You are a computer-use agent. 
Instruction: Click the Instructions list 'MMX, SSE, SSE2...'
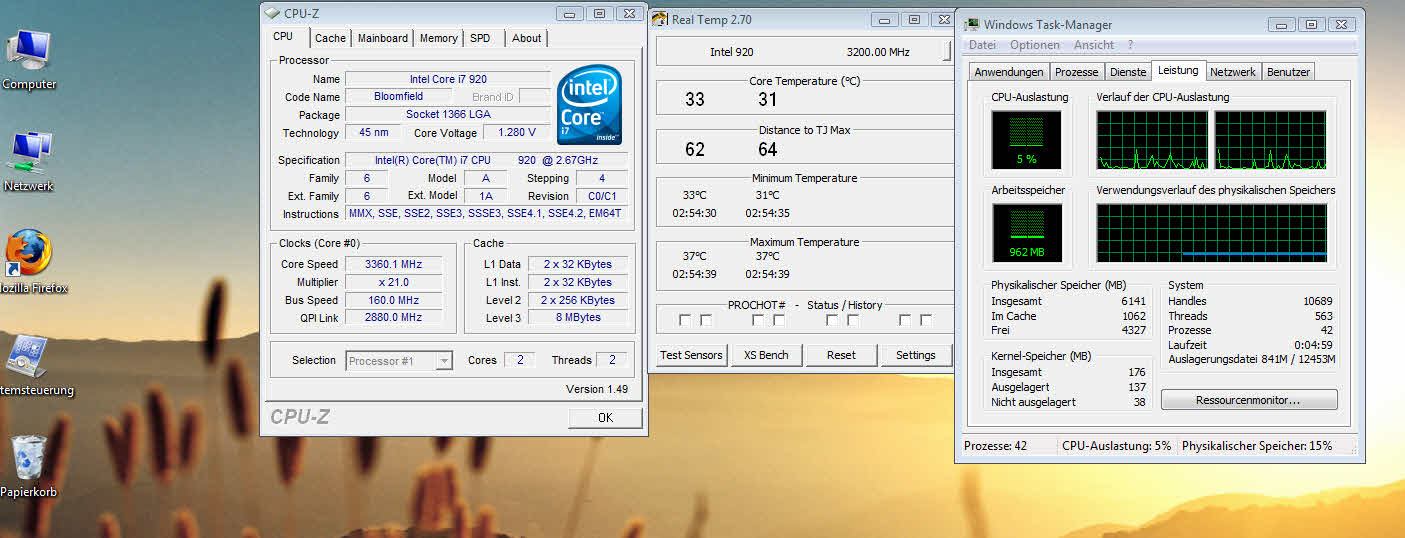(x=485, y=214)
